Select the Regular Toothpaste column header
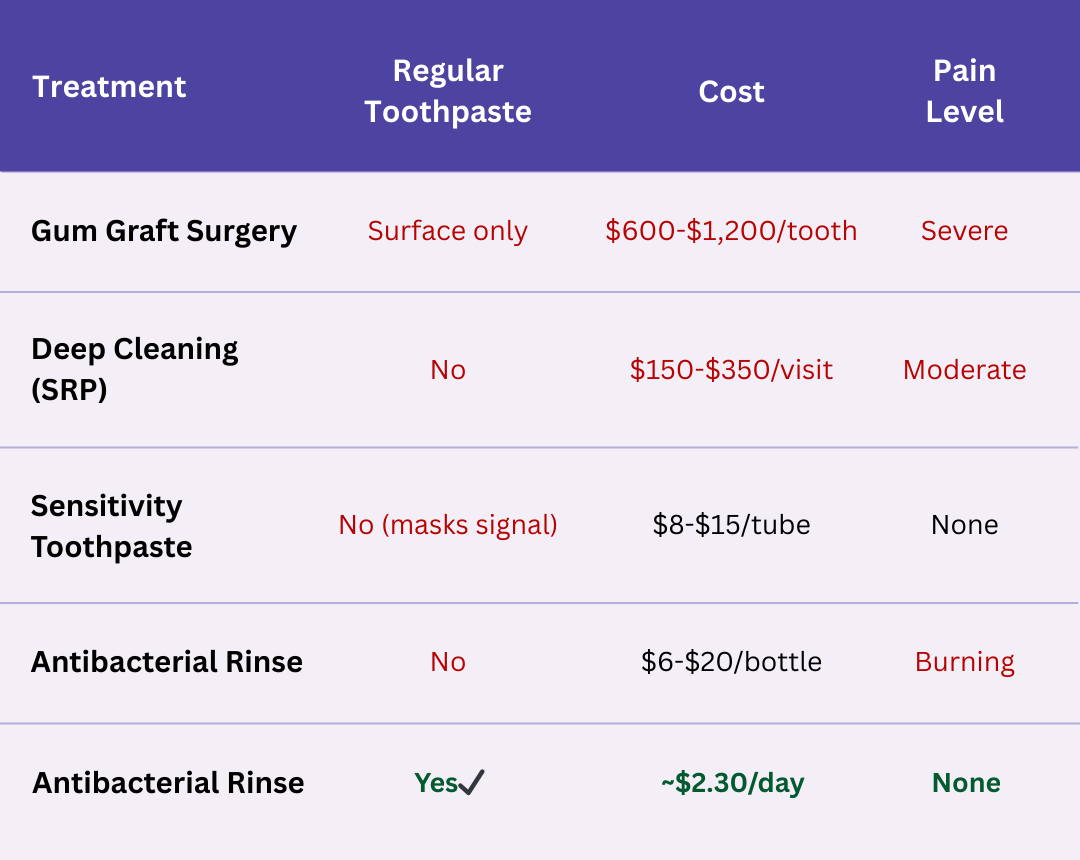 (448, 92)
